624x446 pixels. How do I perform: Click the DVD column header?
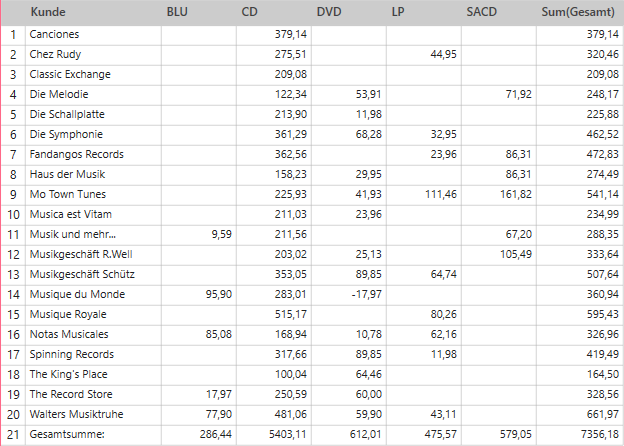[x=328, y=13]
